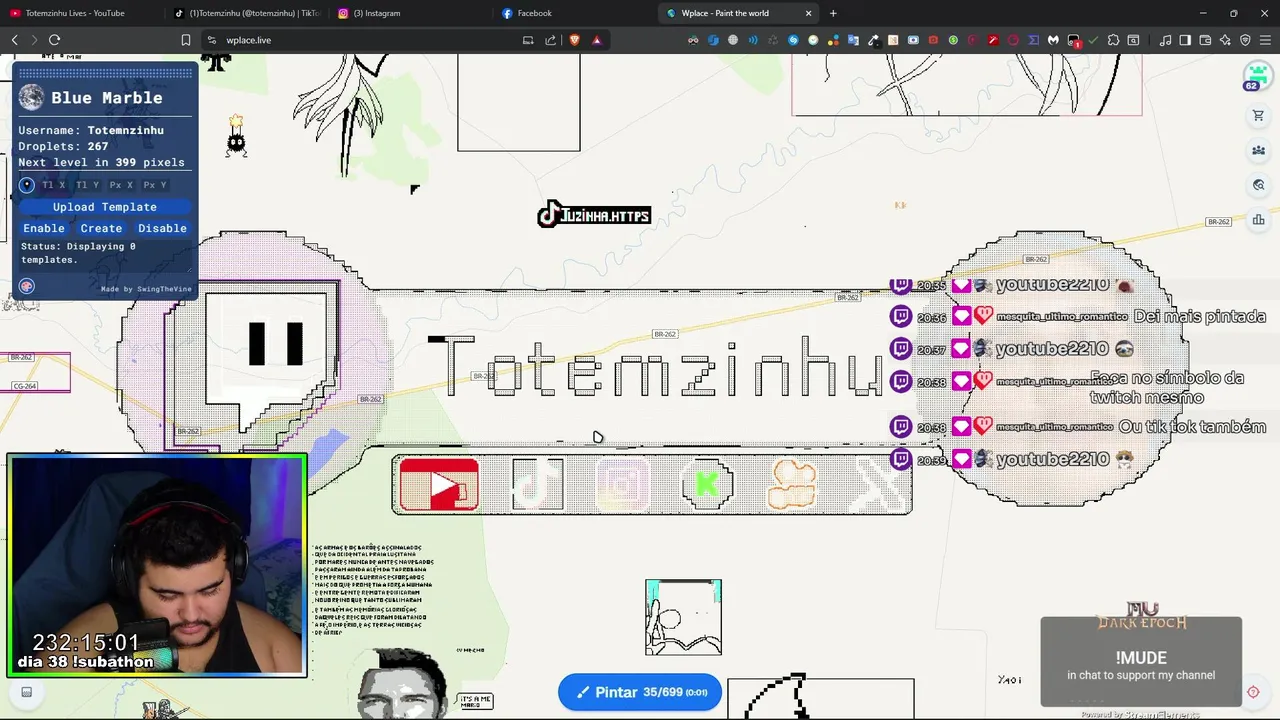Click the eyedropper color picker extension

click(873, 40)
